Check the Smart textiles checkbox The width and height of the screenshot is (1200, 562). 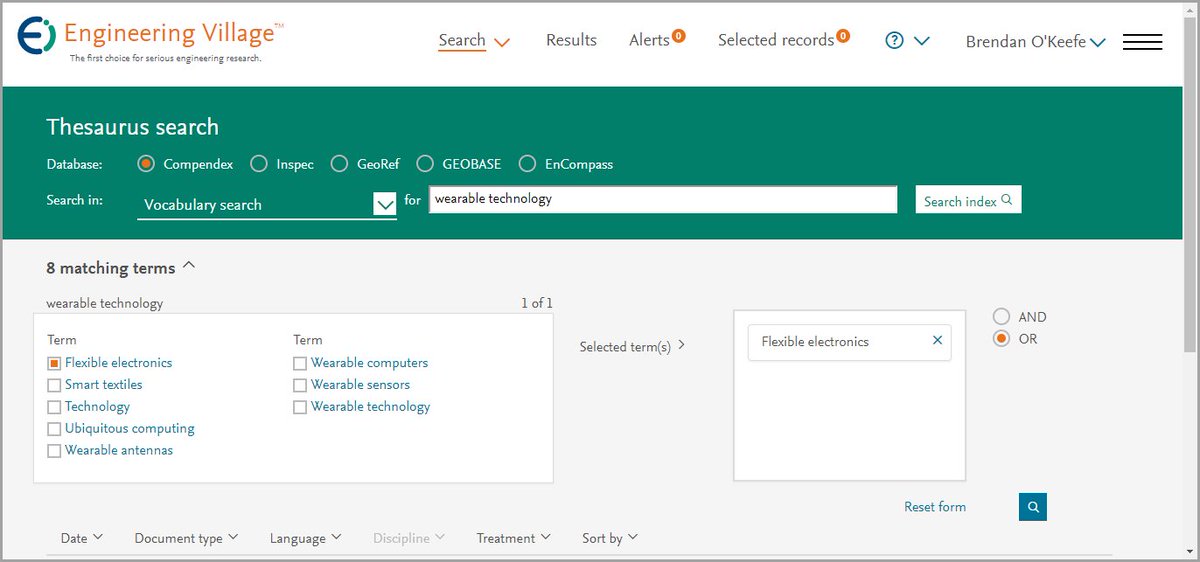click(54, 385)
